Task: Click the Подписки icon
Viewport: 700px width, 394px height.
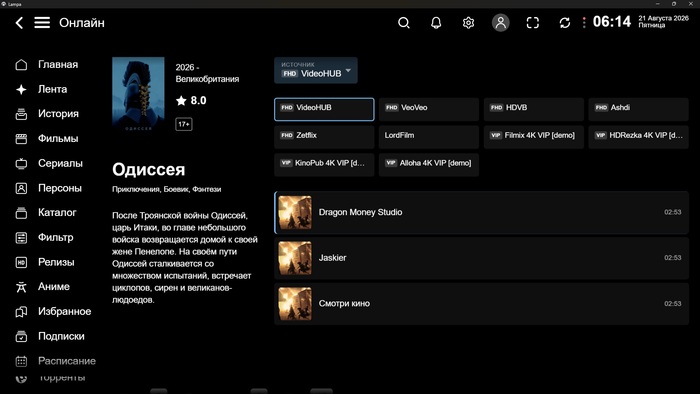Action: 21,336
